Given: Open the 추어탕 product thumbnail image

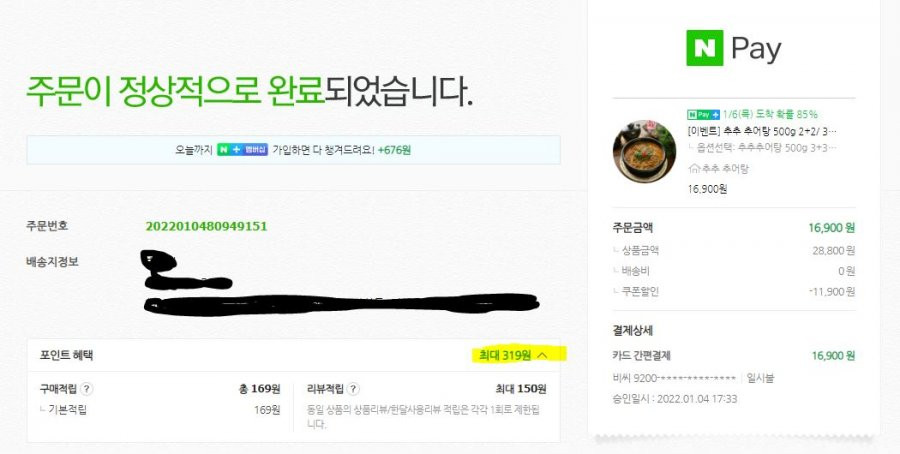Looking at the screenshot, I should pos(644,152).
